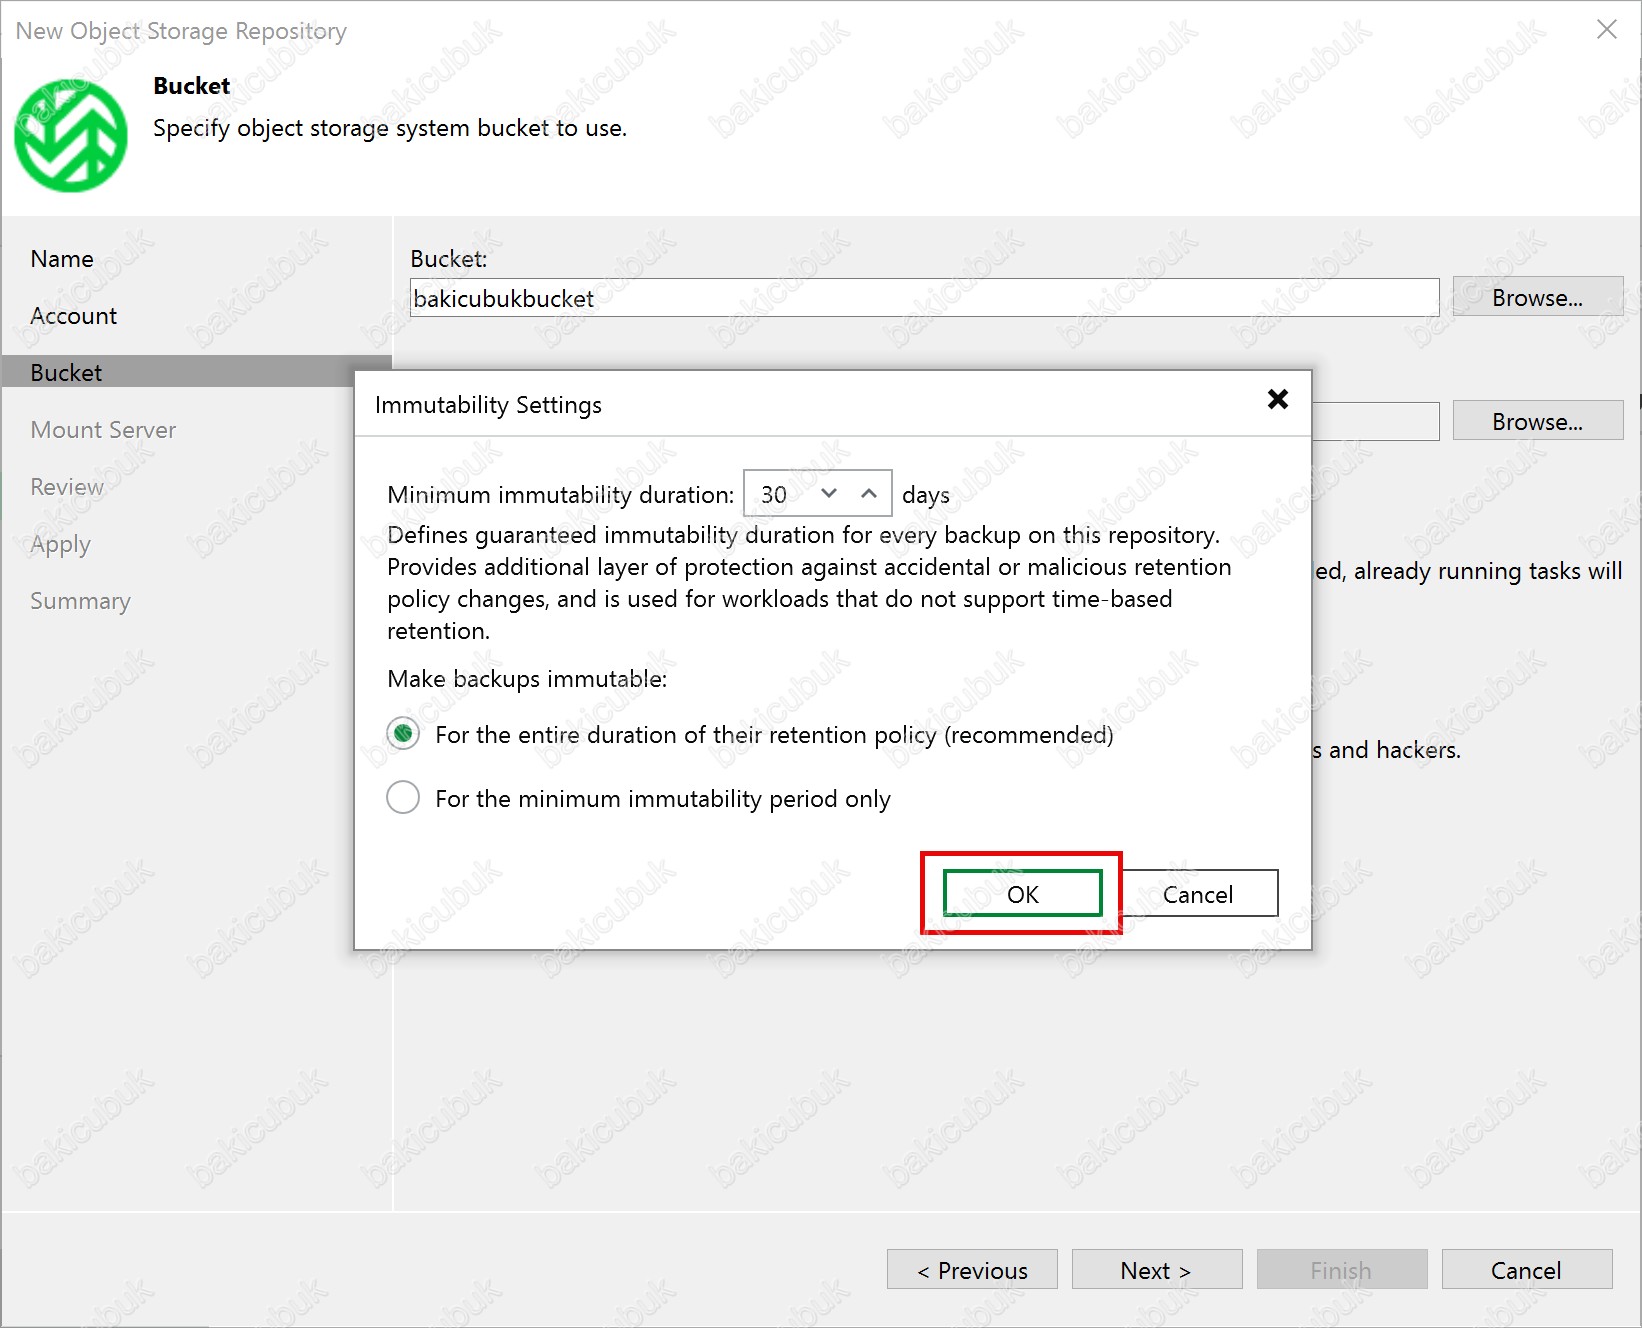Go to the Name wizard step
1642x1328 pixels.
[x=62, y=259]
